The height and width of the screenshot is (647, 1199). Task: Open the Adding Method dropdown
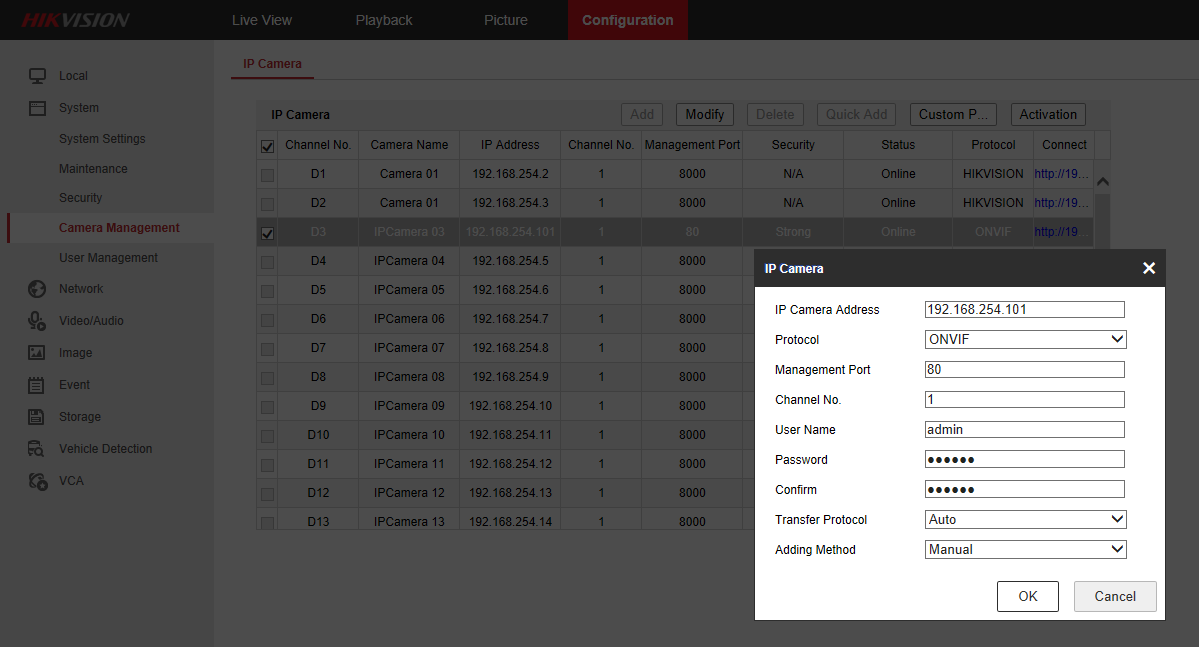tap(1025, 550)
